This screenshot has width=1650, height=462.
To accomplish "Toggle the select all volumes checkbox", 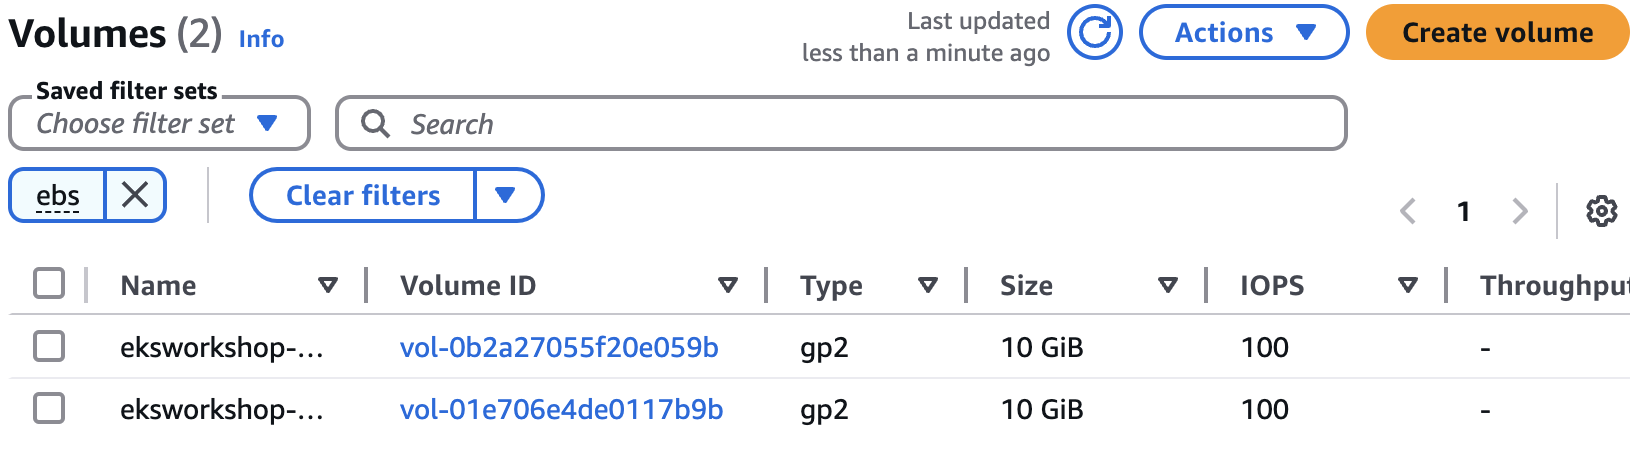I will click(x=49, y=284).
